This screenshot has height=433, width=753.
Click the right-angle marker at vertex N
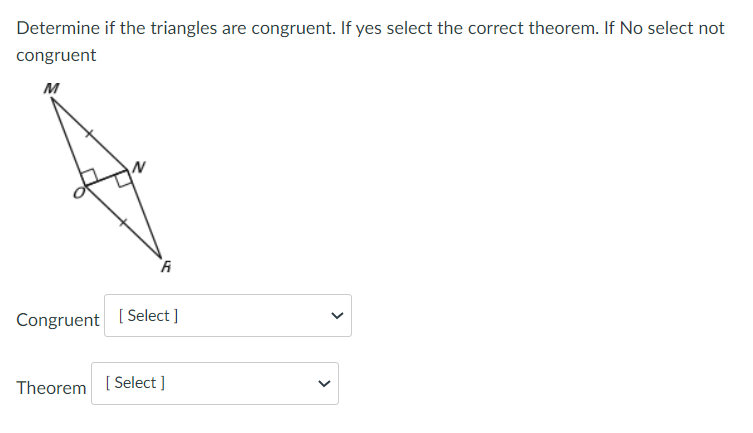[124, 179]
